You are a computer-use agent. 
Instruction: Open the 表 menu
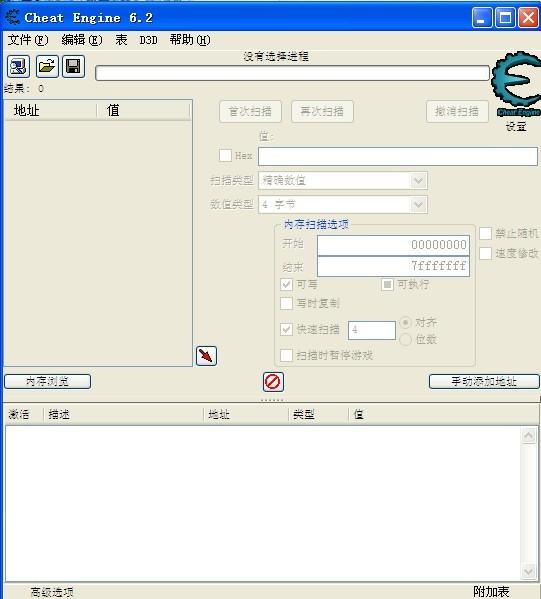[121, 40]
